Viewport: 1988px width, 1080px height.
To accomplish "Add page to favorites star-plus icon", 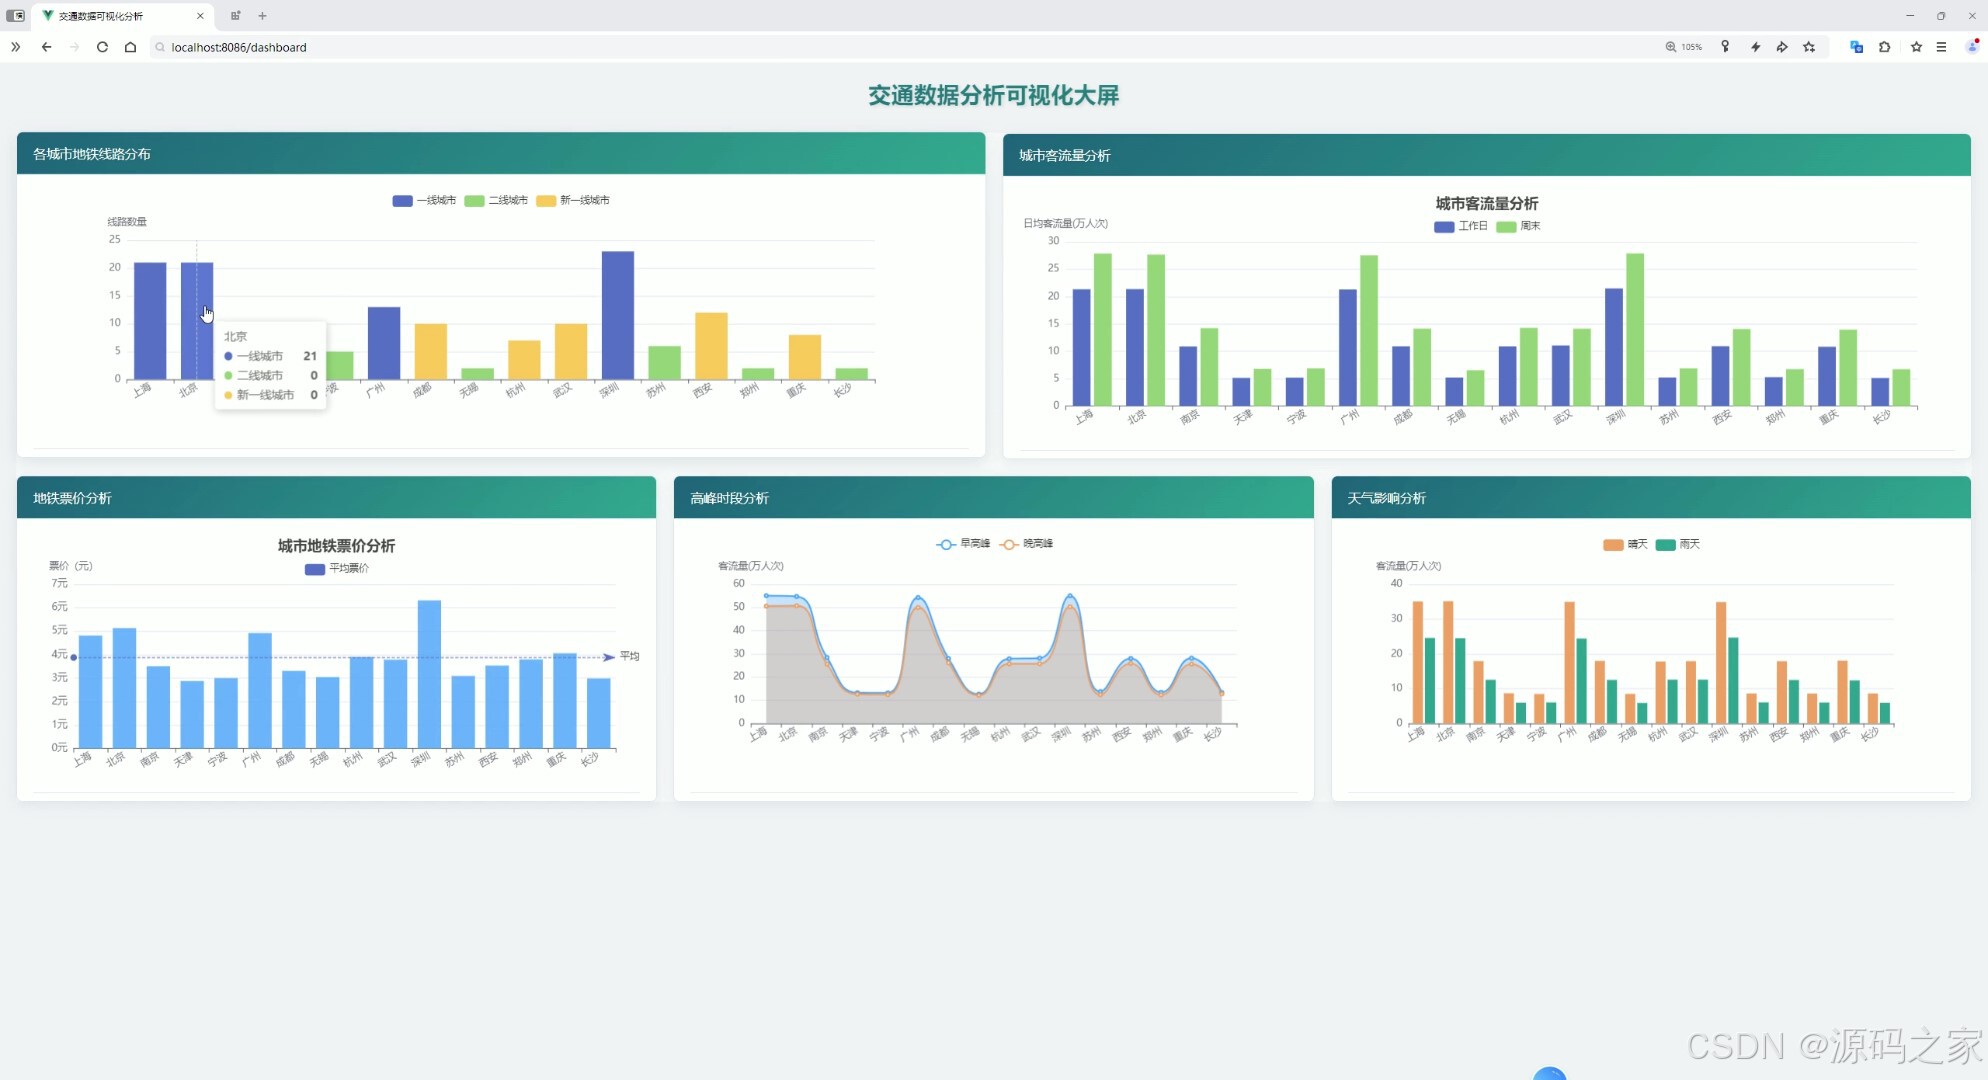I will [x=1809, y=47].
